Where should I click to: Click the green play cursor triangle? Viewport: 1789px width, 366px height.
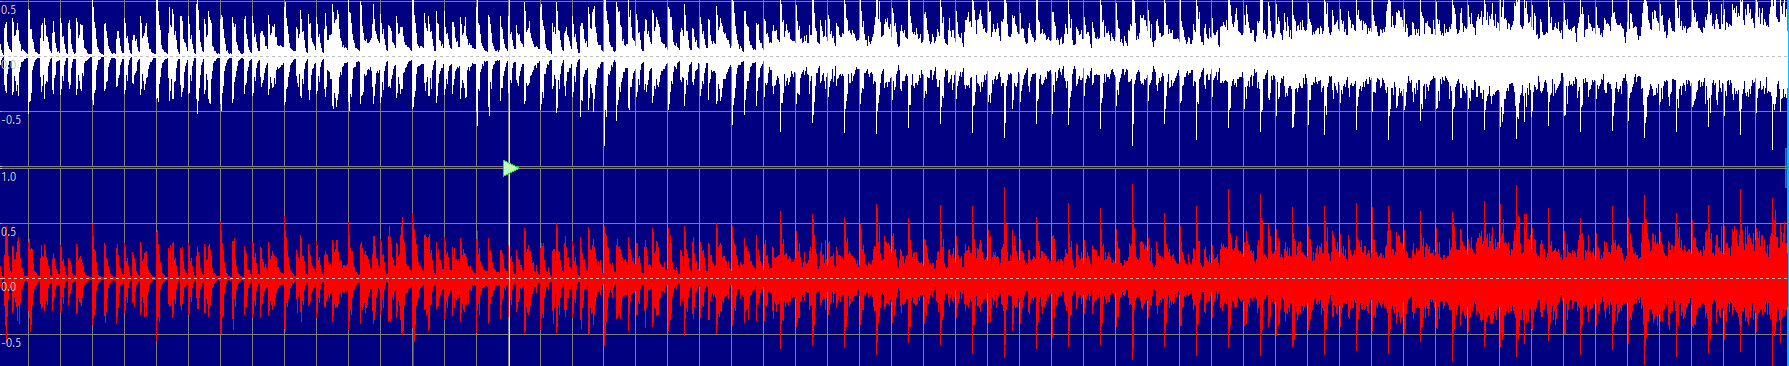510,168
